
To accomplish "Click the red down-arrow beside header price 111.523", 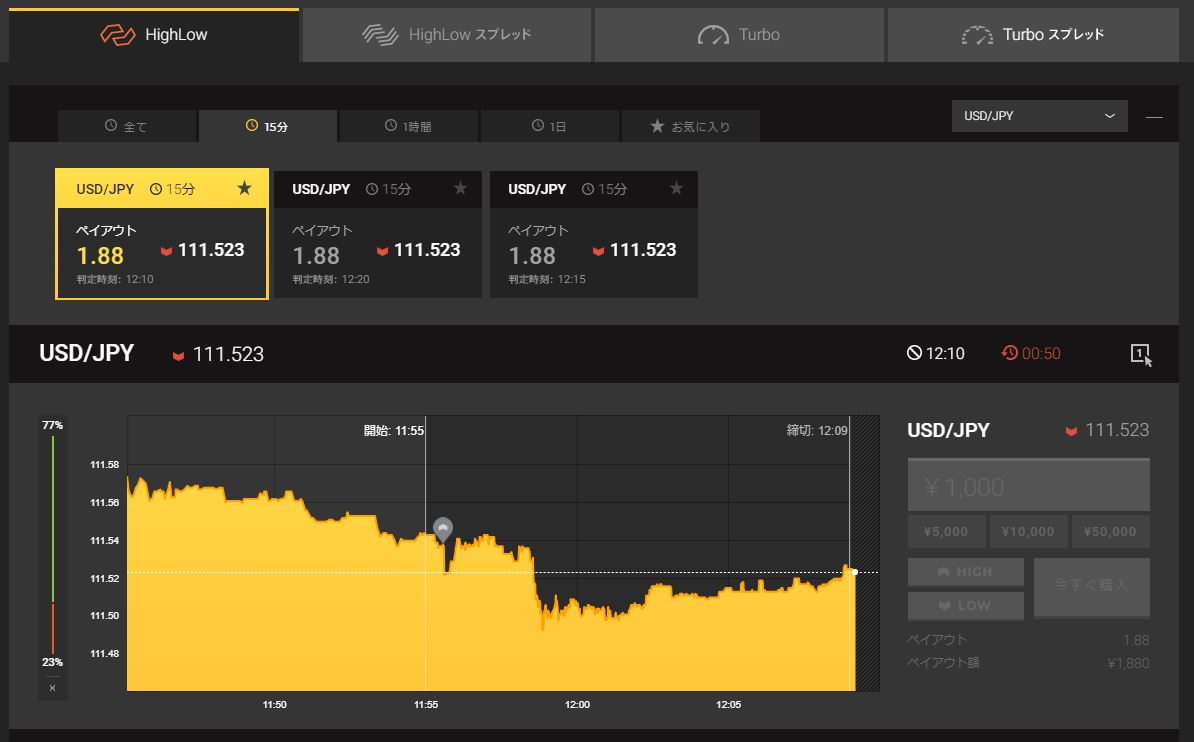I will coord(178,356).
